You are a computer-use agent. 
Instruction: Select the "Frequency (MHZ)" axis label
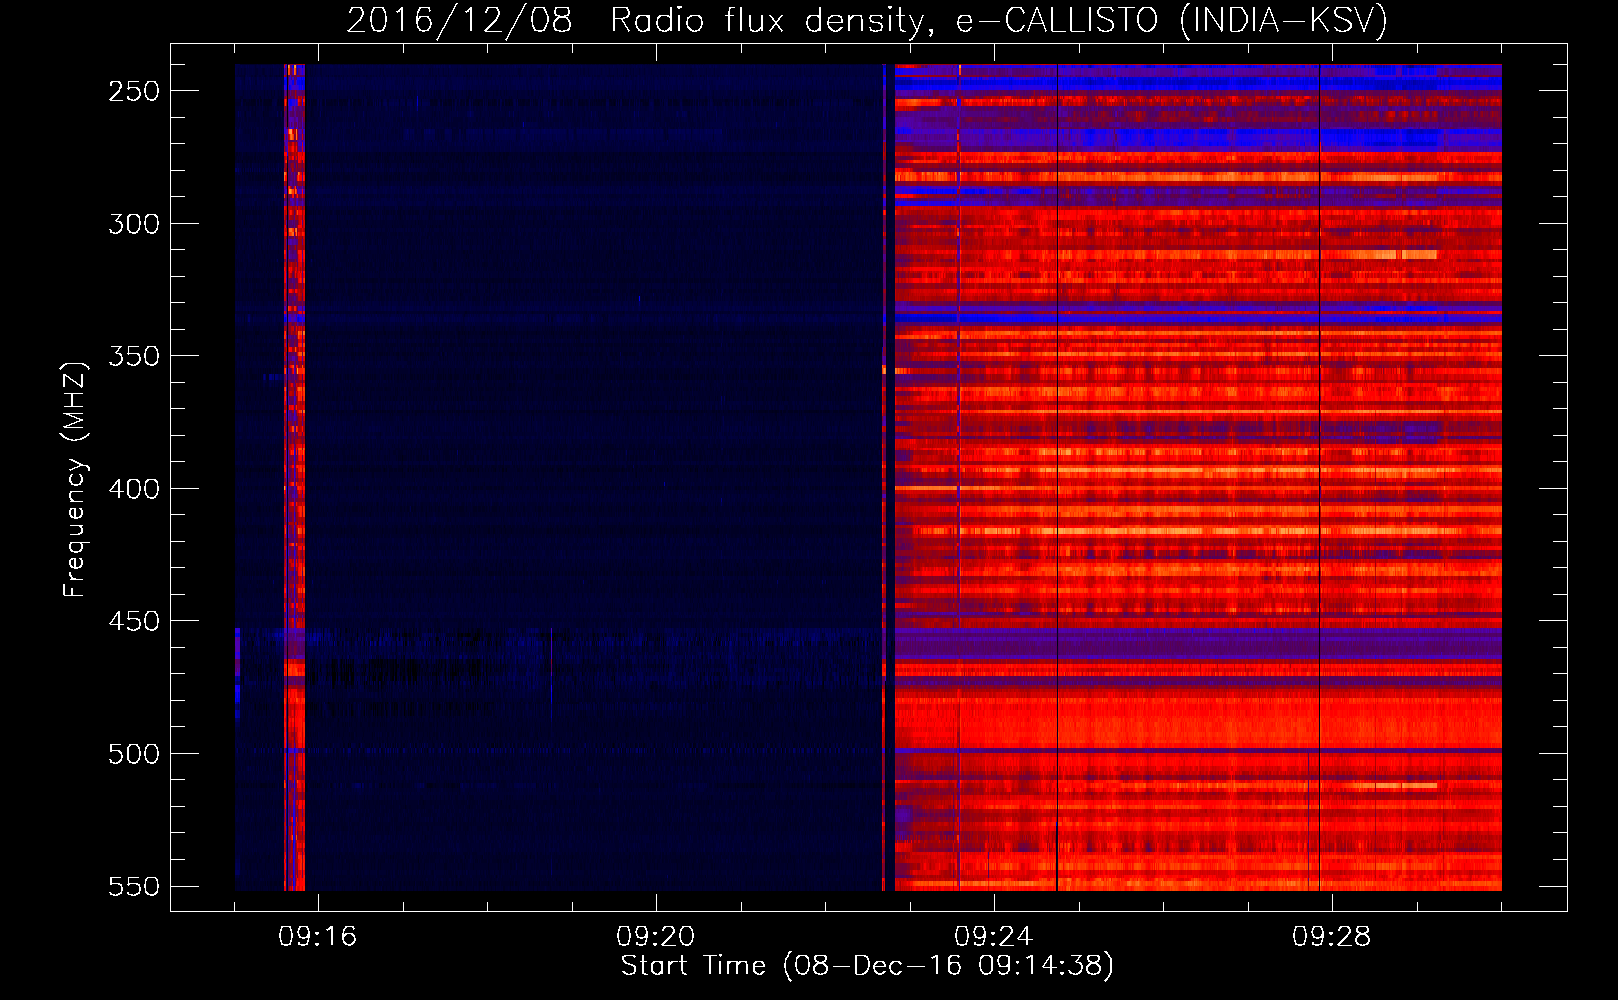[75, 479]
